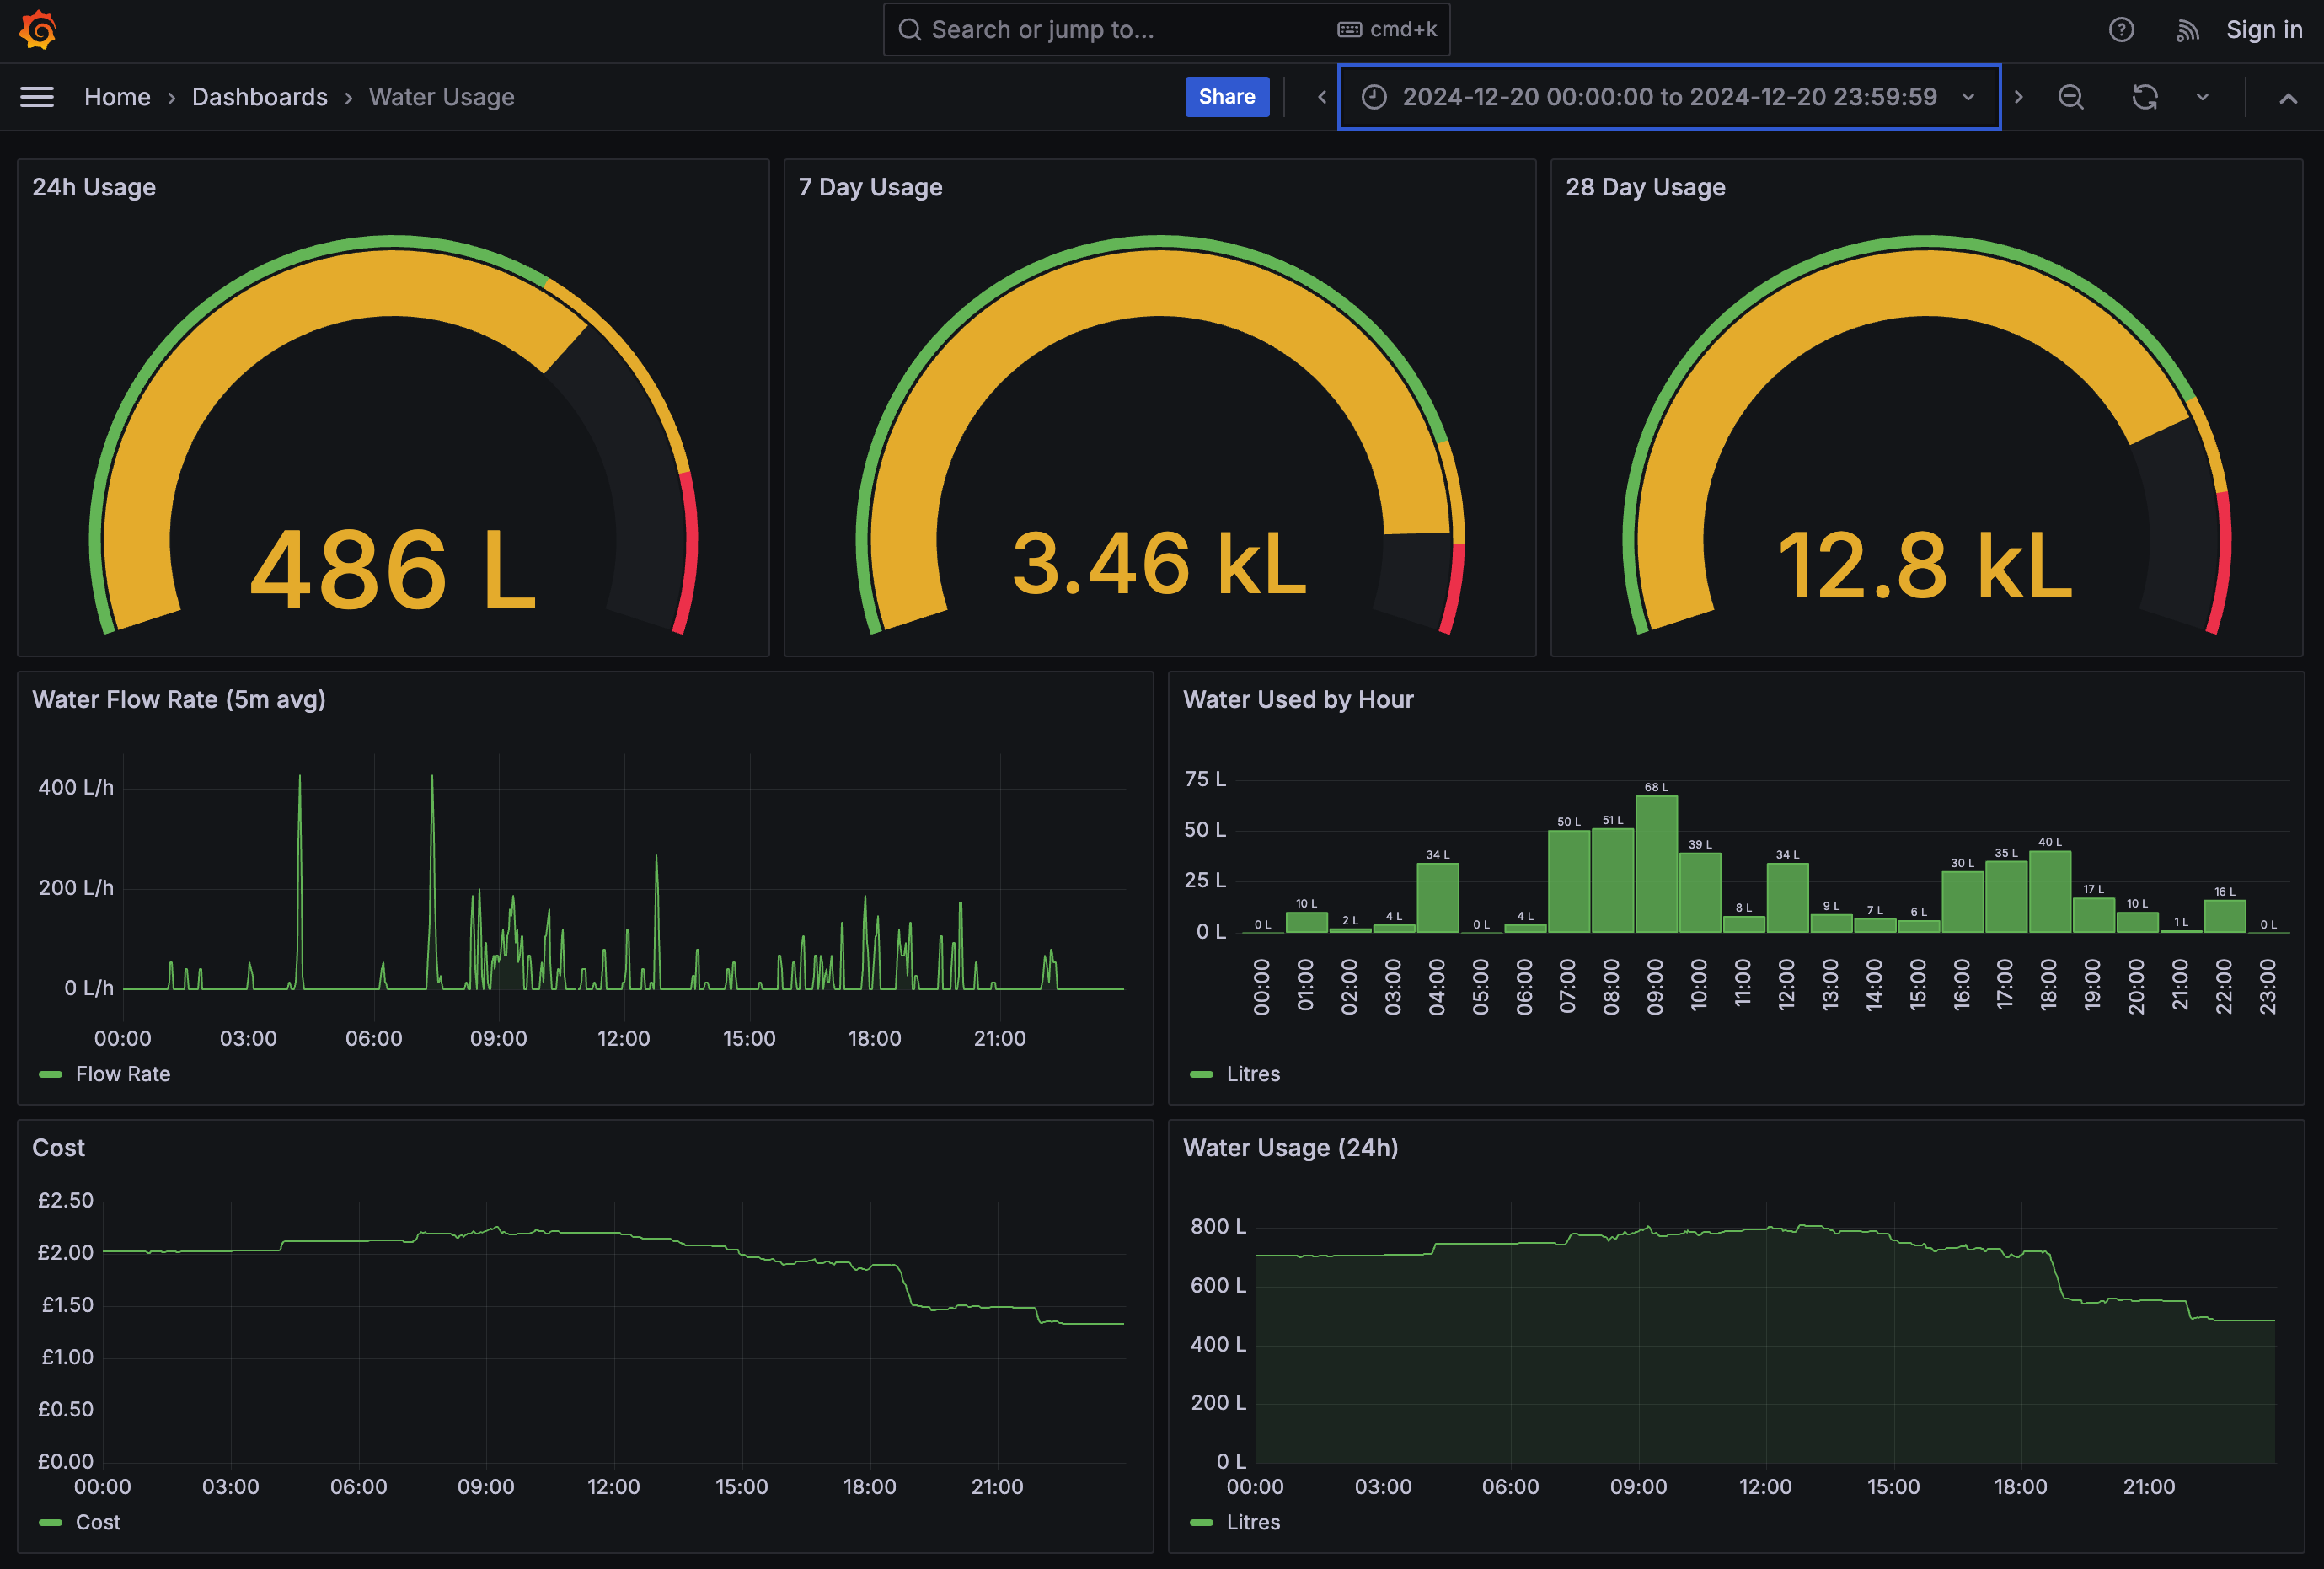2324x1569 pixels.
Task: Click the 16 L bar at 22:00
Action: 2225,916
